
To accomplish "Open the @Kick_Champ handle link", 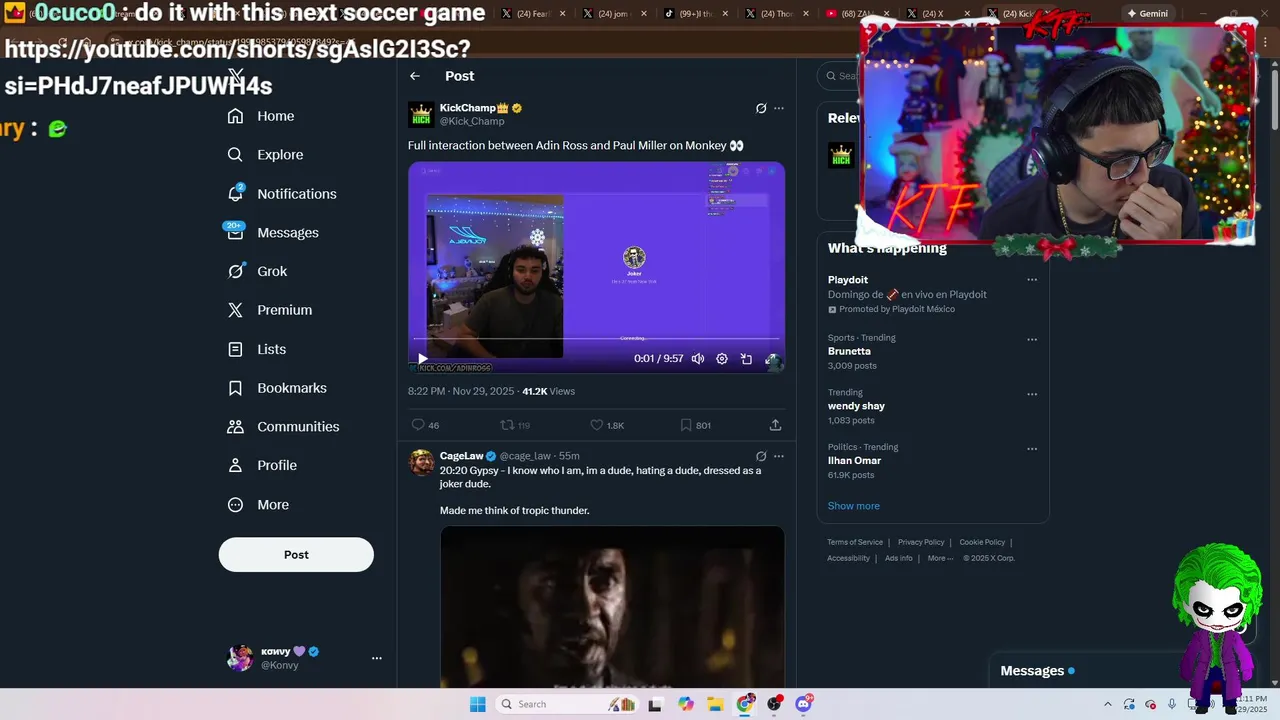I will click(x=472, y=121).
